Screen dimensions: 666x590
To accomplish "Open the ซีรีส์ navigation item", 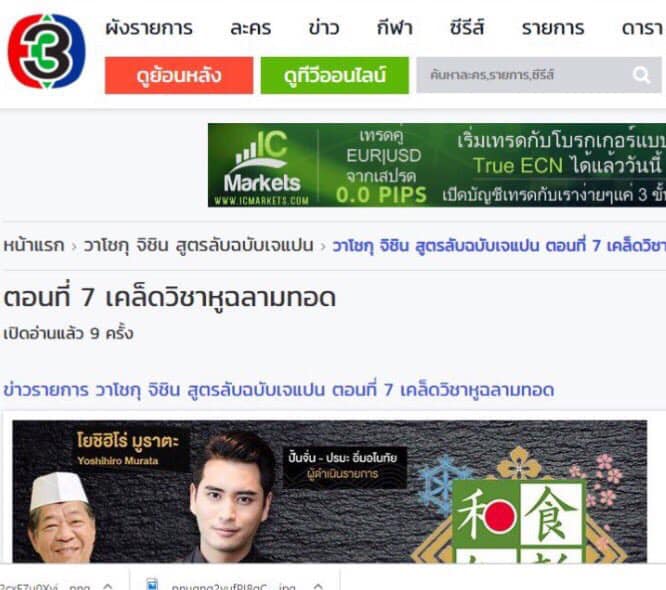I will pos(467,28).
